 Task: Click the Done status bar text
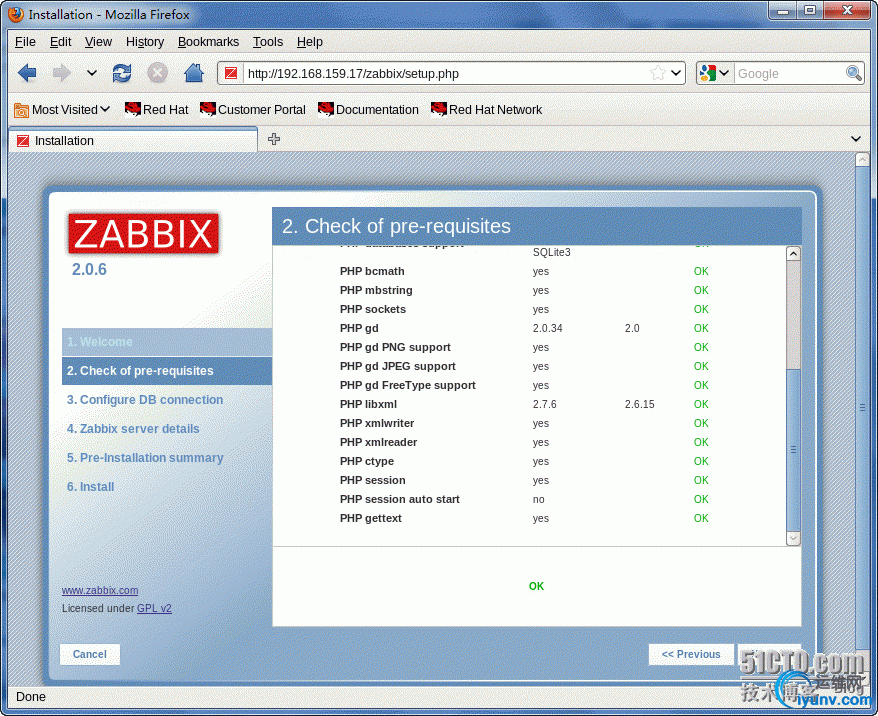pyautogui.click(x=31, y=697)
